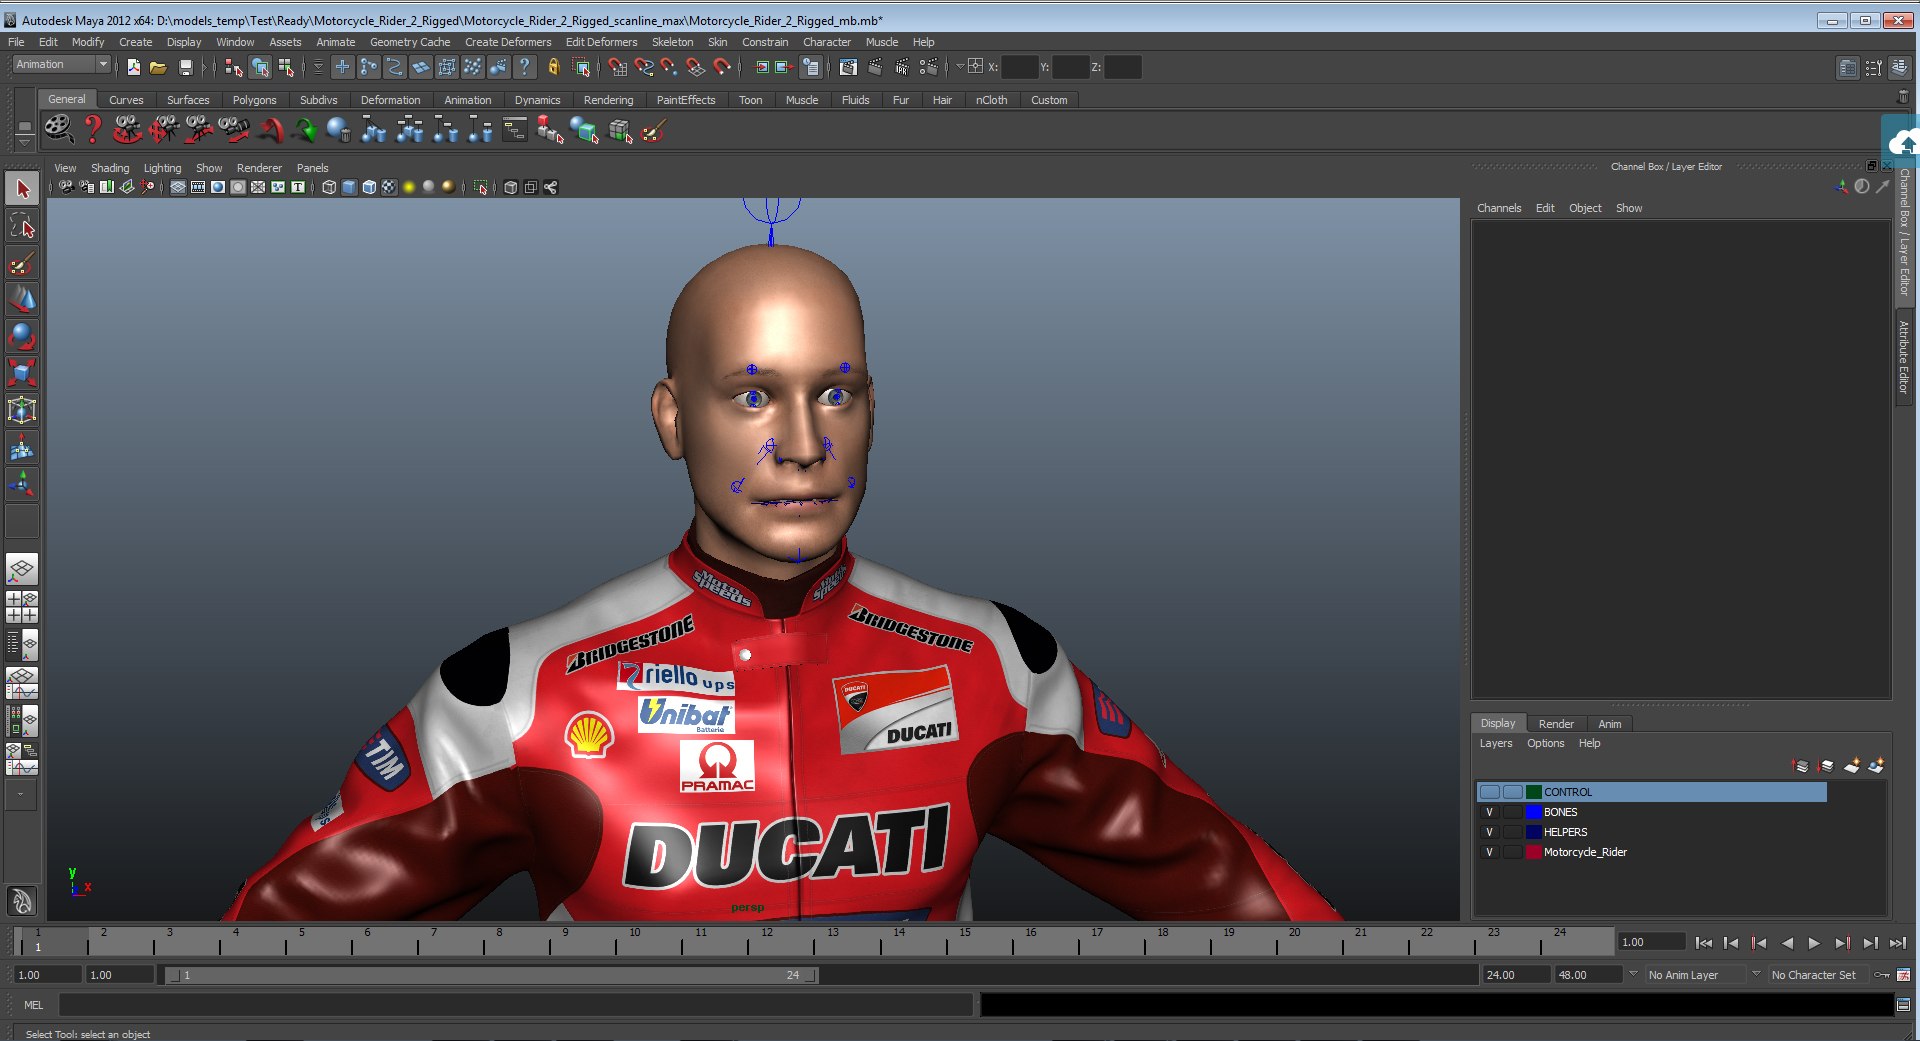Enable Snap to Grids magnet icon
Screen dimensions: 1920x1041
(x=617, y=67)
